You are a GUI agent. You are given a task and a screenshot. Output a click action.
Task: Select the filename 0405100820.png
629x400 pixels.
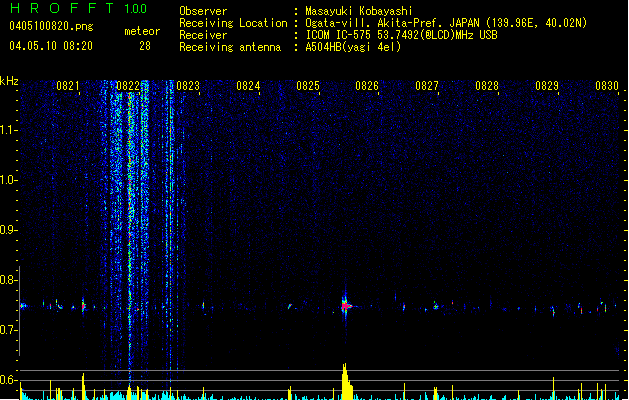click(51, 26)
